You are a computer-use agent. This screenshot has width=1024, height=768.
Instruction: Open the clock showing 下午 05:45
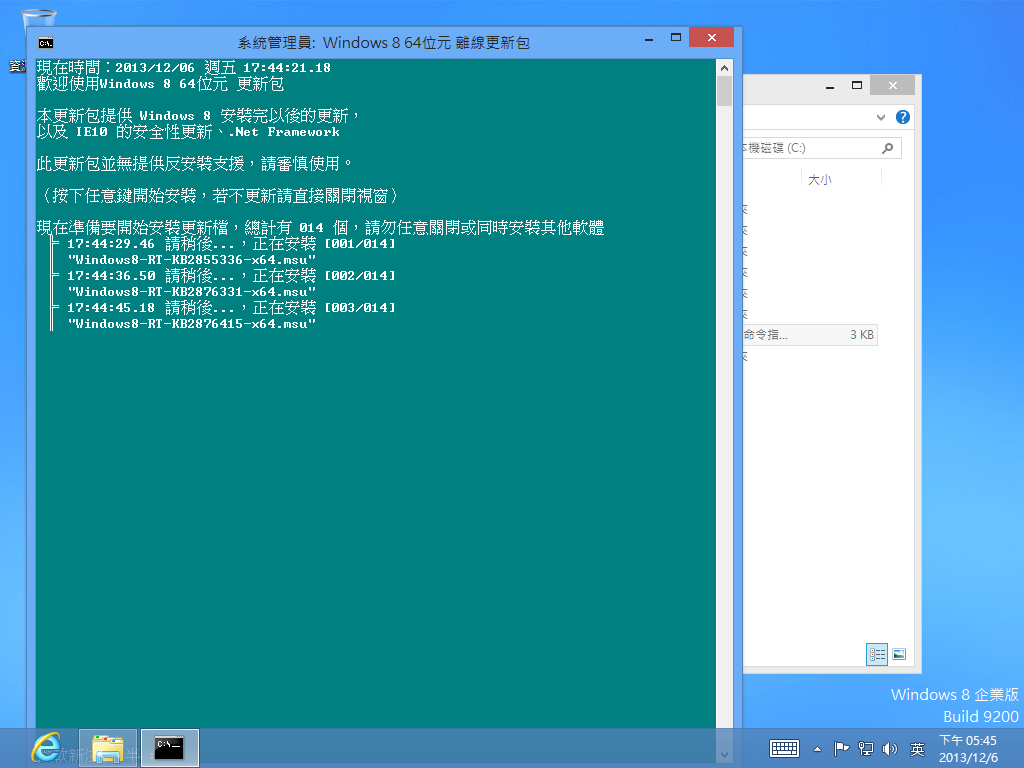968,749
